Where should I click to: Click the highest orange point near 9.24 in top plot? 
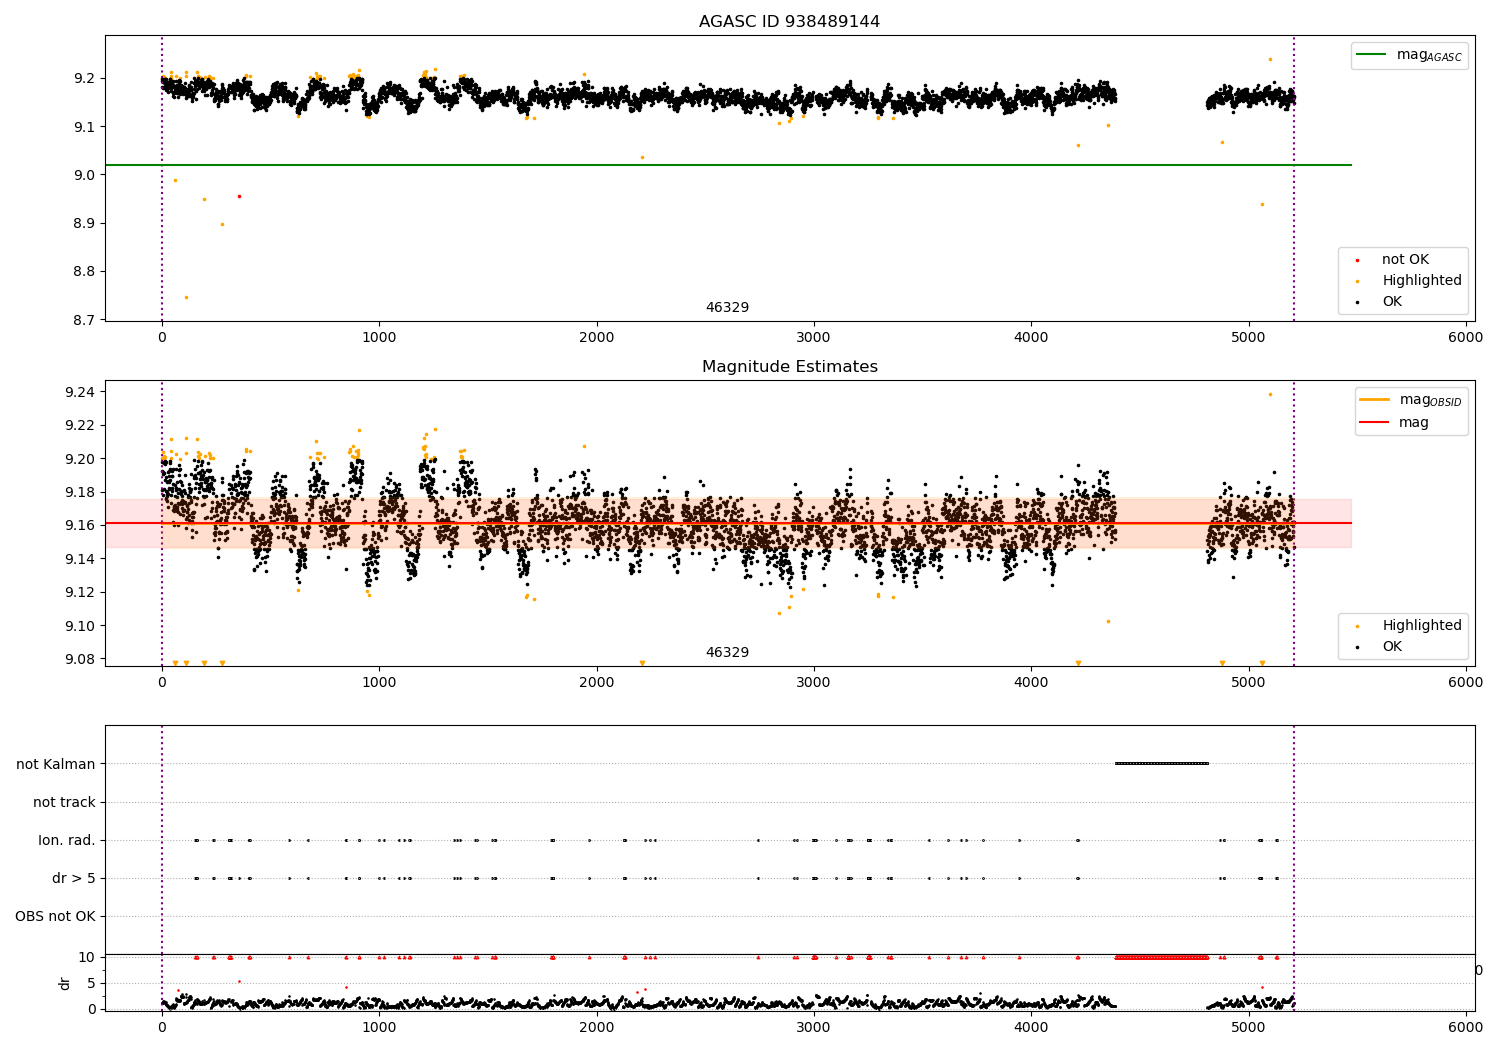coord(1270,59)
